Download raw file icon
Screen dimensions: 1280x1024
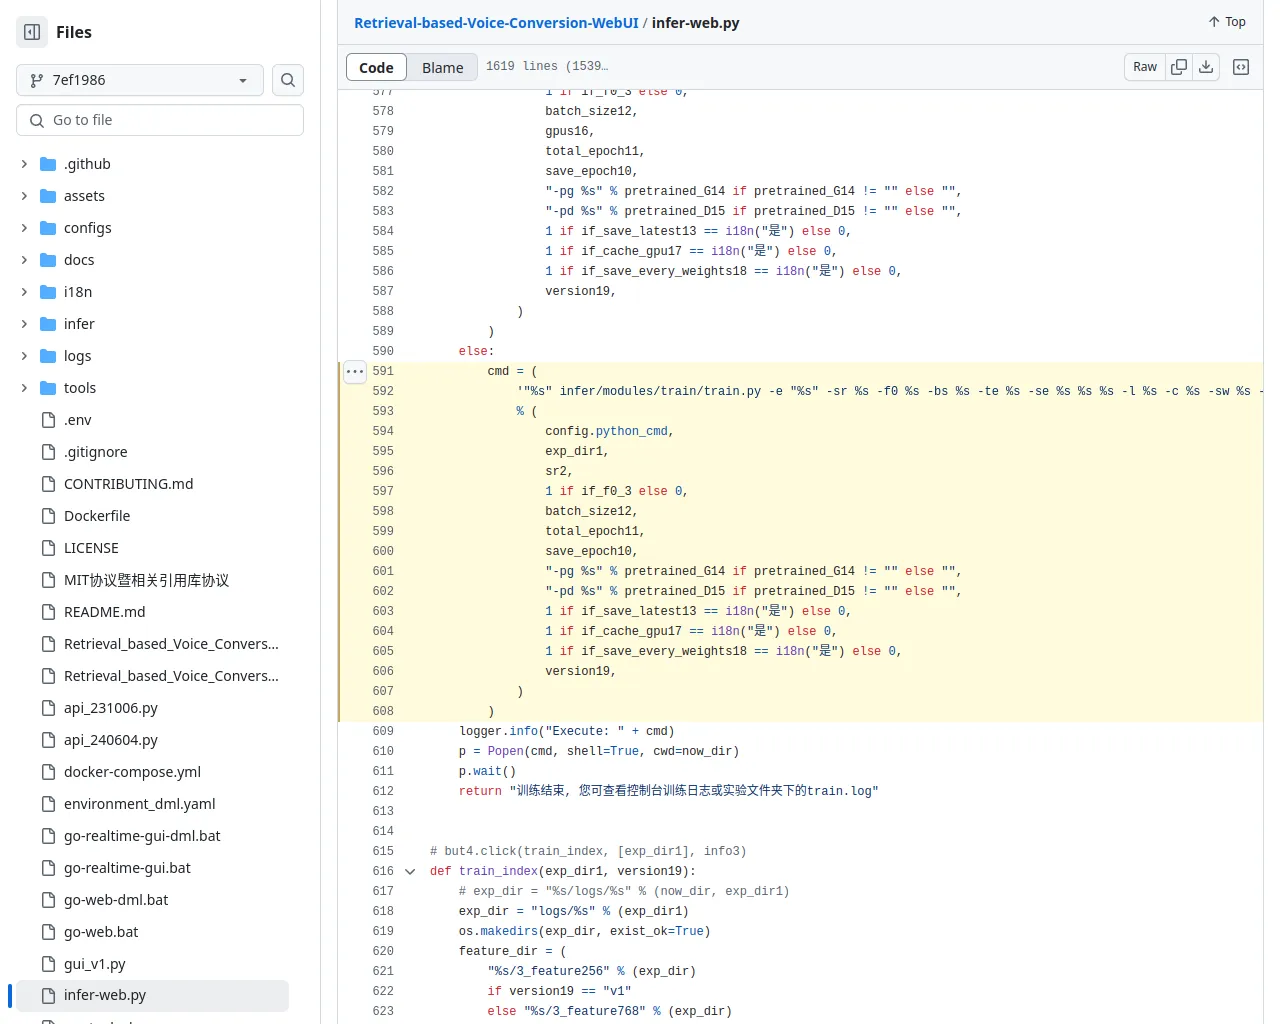1206,67
